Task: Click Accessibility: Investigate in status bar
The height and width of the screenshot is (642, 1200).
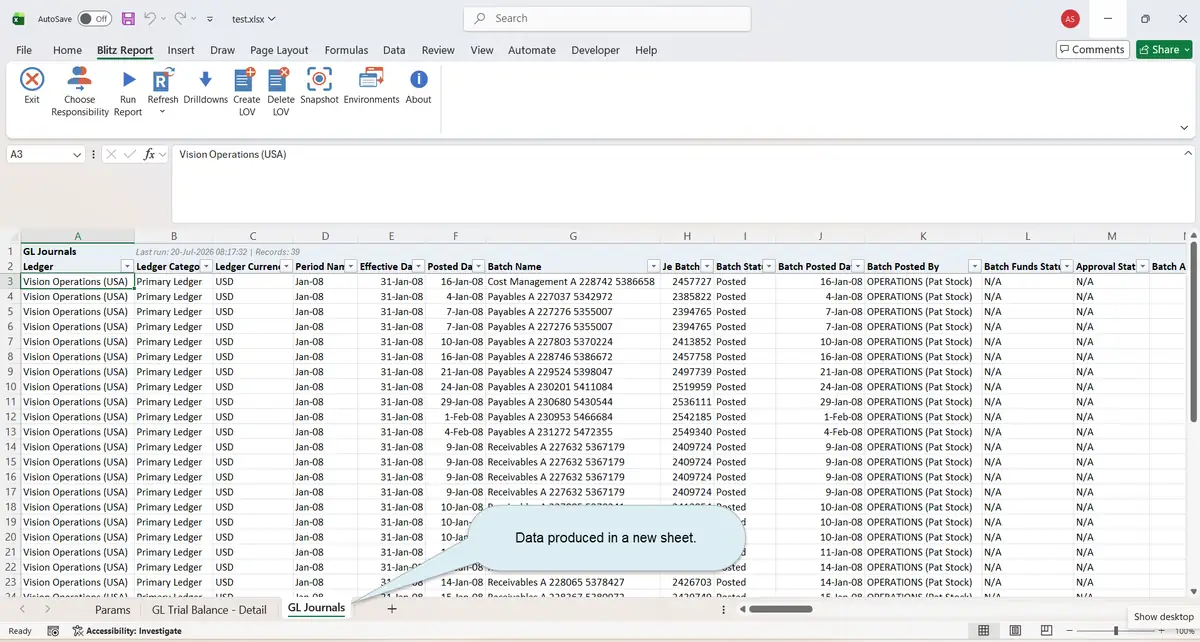Action: (125, 631)
